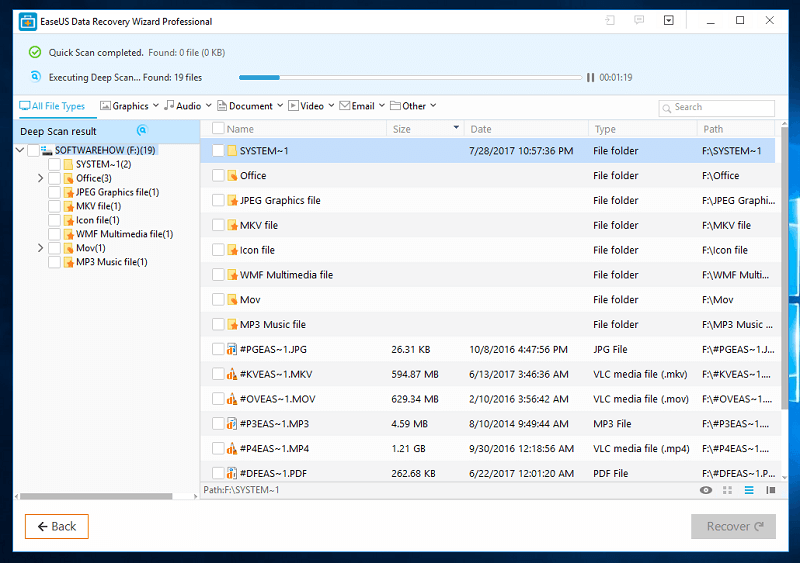
Task: Check the #KVEAS~1.MKV checkbox
Action: click(x=218, y=374)
